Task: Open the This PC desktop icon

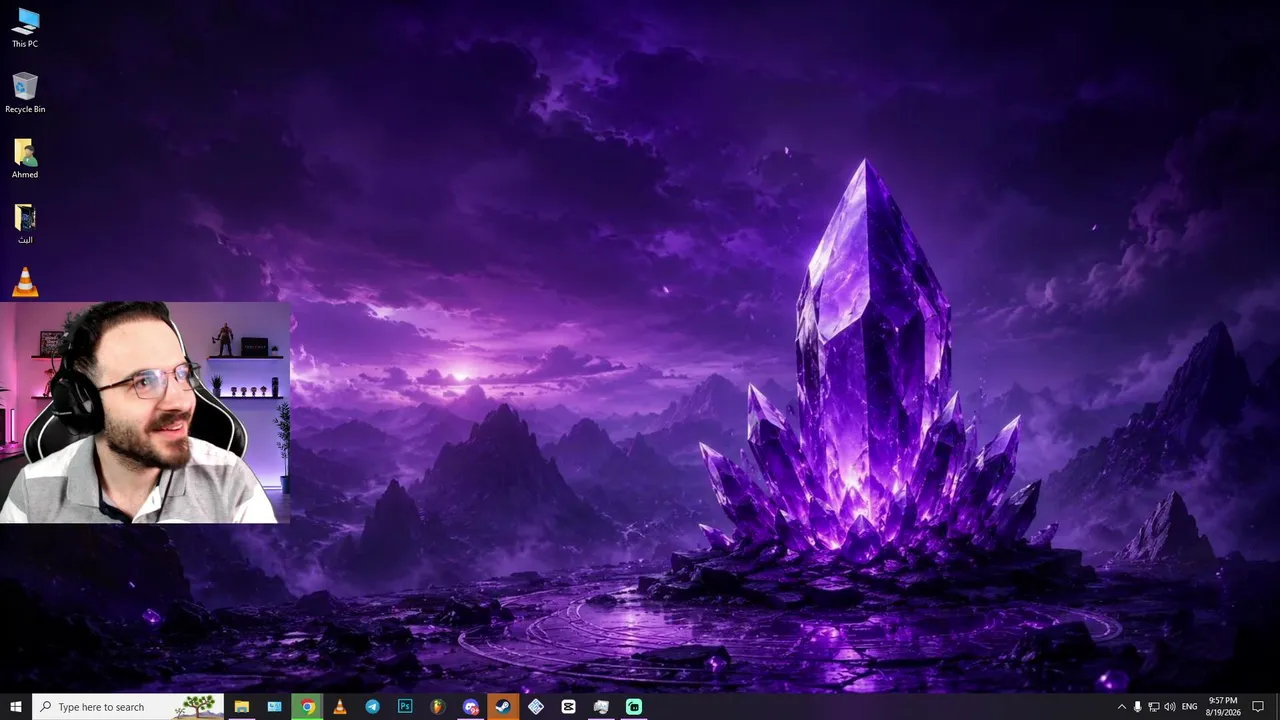Action: 25,28
